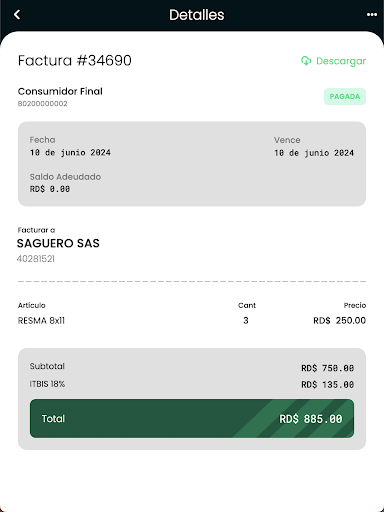Tap the back arrow icon
384x512 pixels.
17,15
